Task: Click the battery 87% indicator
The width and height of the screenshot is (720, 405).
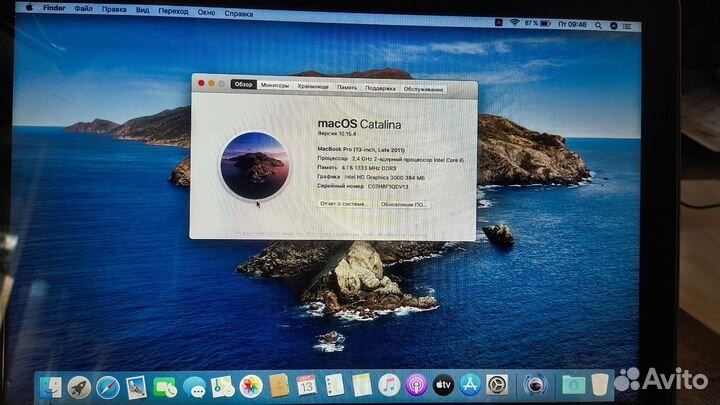Action: point(538,23)
